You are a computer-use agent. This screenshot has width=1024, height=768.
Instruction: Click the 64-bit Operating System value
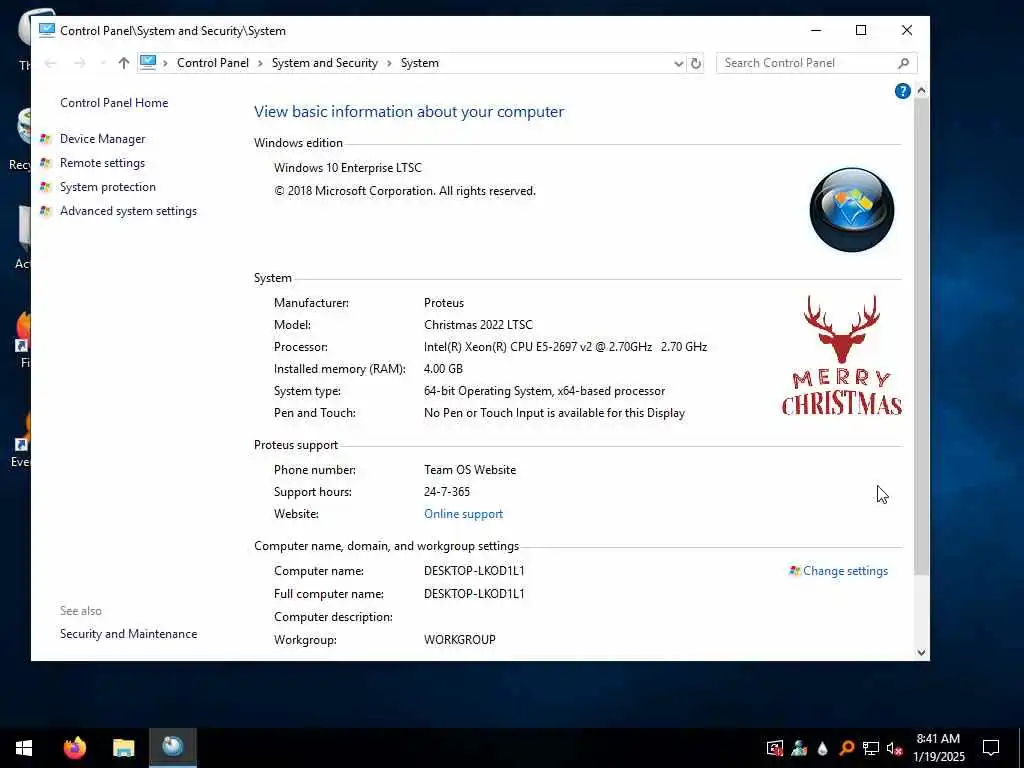544,391
